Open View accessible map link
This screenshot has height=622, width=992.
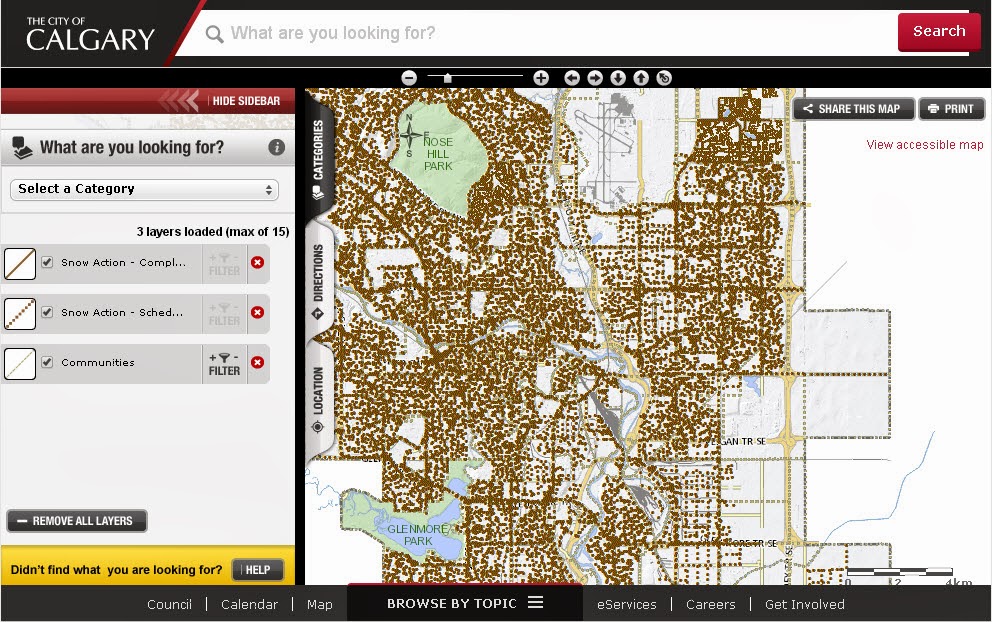[x=924, y=145]
